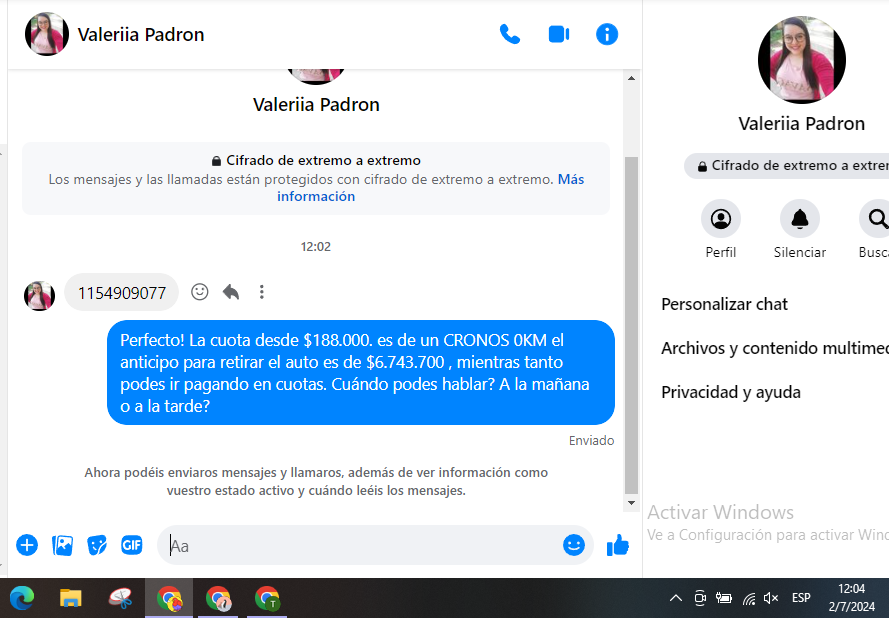Open more options for 1154909077 message
The height and width of the screenshot is (618, 889).
[262, 292]
